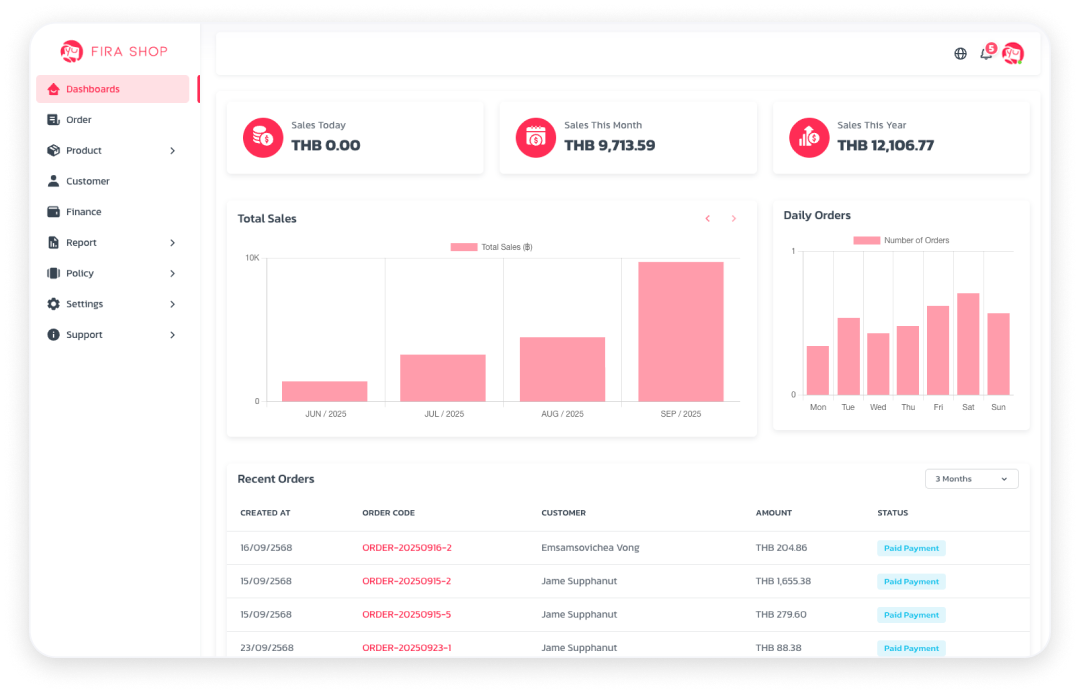Open the language globe icon

point(960,53)
